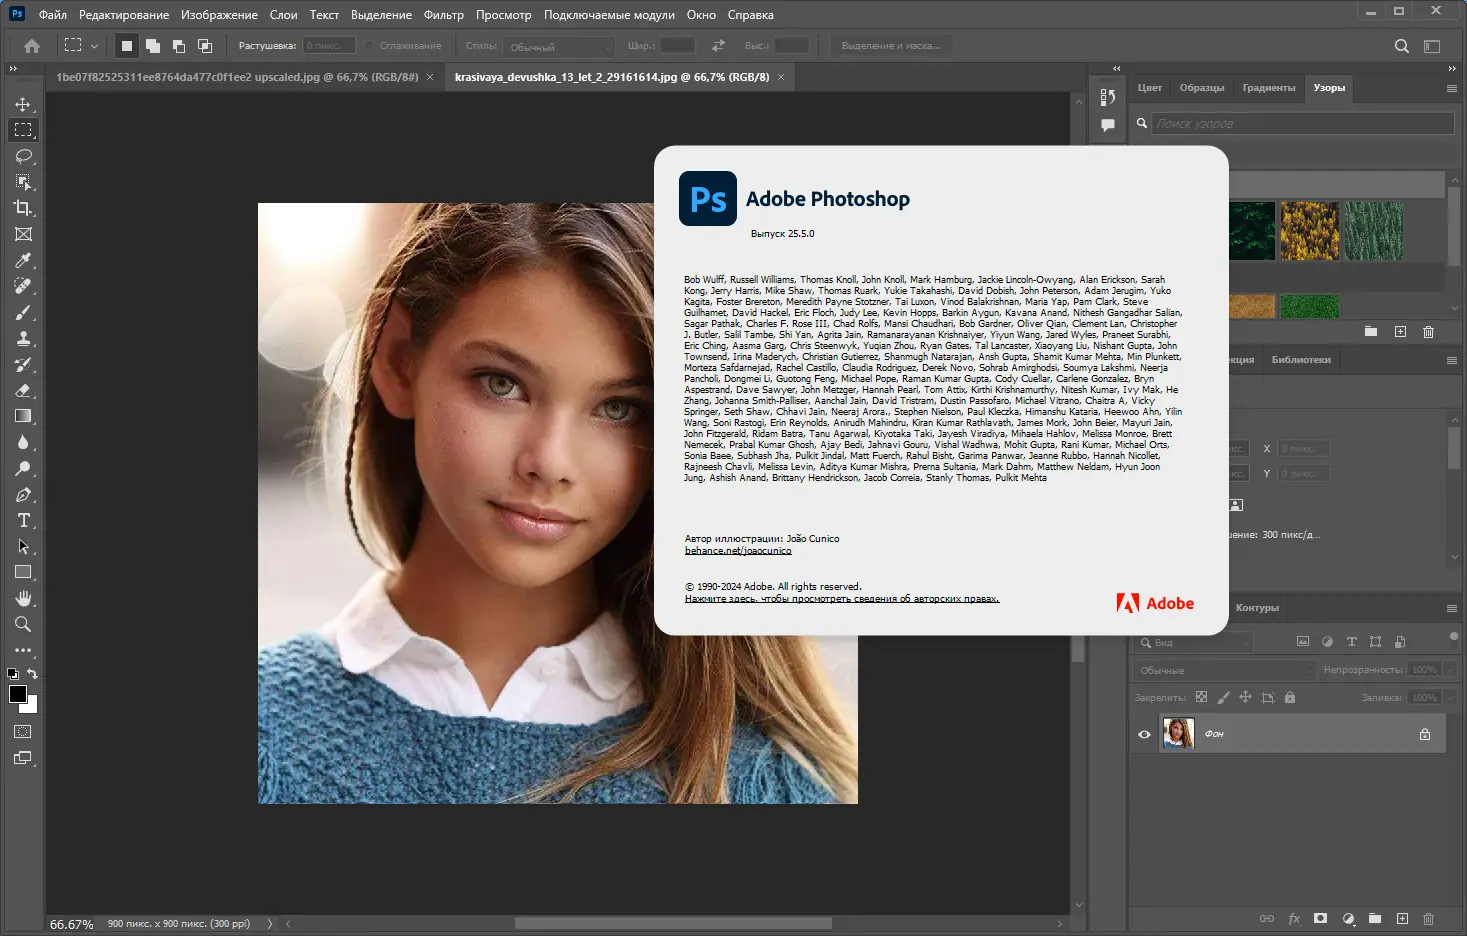Image resolution: width=1467 pixels, height=936 pixels.
Task: Delete pattern with the Узоры trash icon
Action: pyautogui.click(x=1428, y=331)
